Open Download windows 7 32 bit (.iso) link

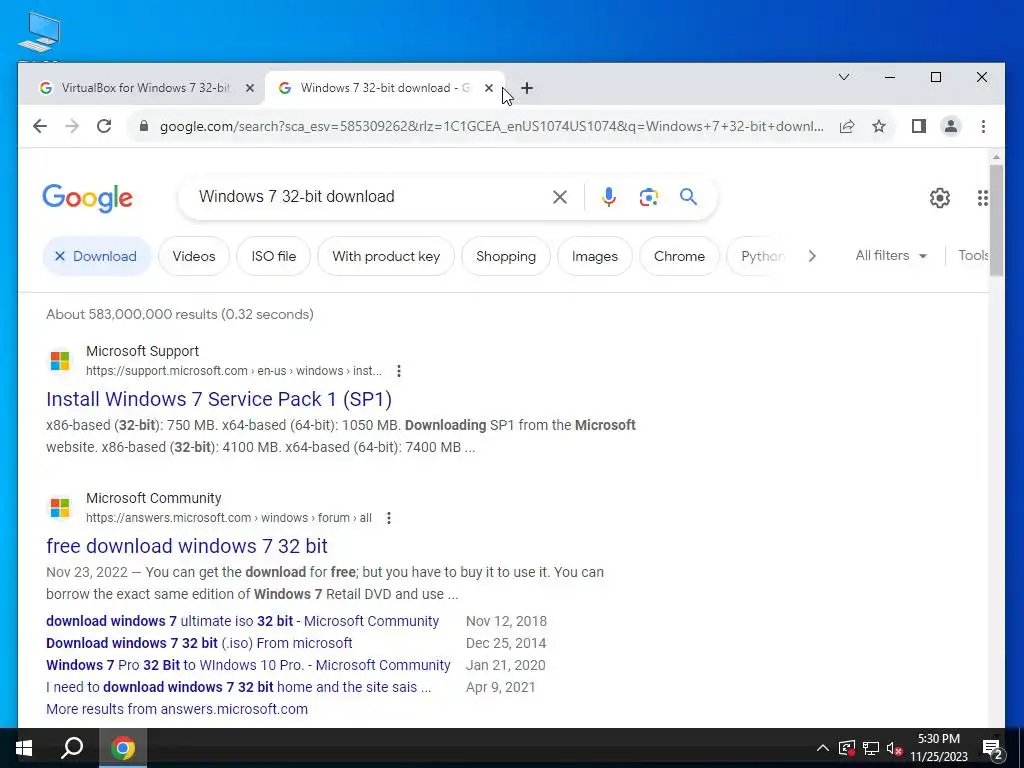coord(199,643)
